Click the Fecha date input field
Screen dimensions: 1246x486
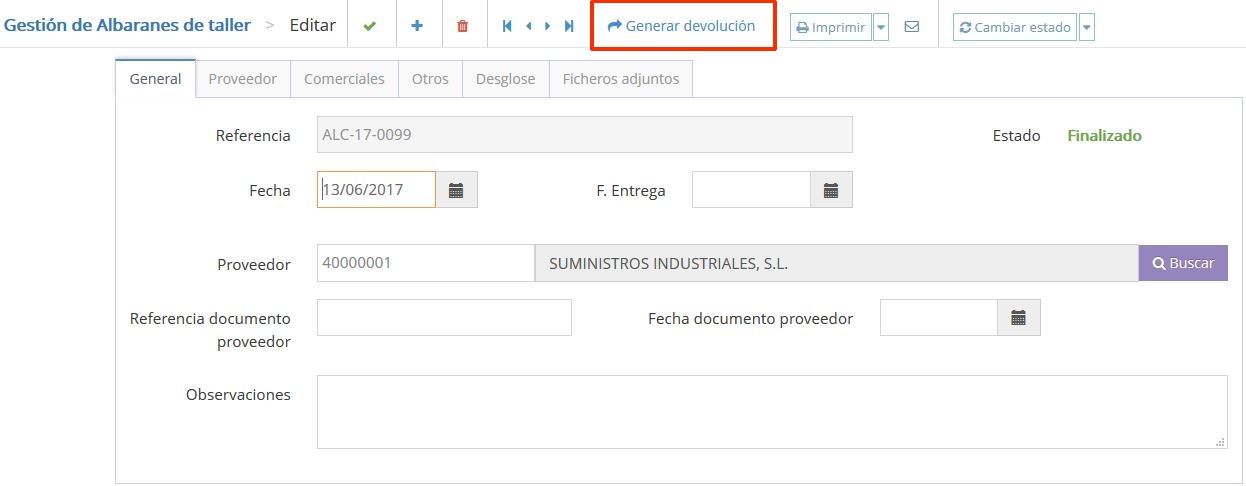tap(376, 190)
